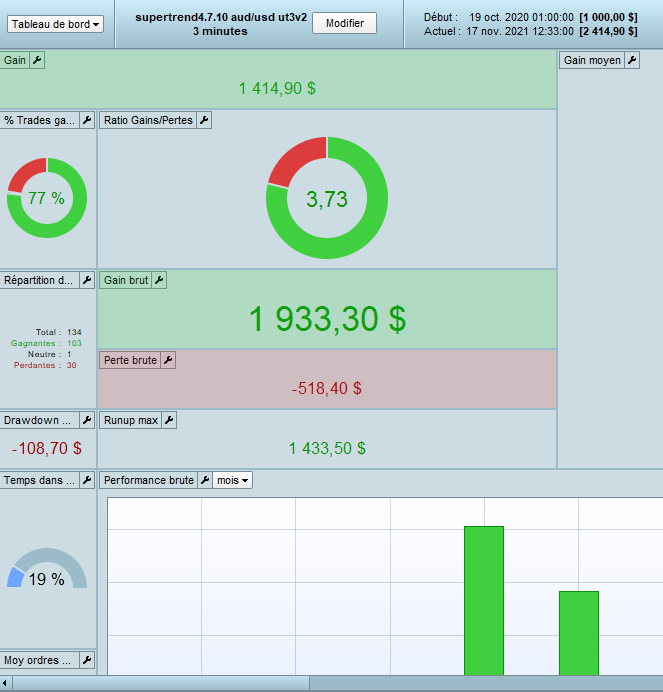Click the strategy name supertrend4.7.10 aud/usd ut3v2

tap(221, 17)
